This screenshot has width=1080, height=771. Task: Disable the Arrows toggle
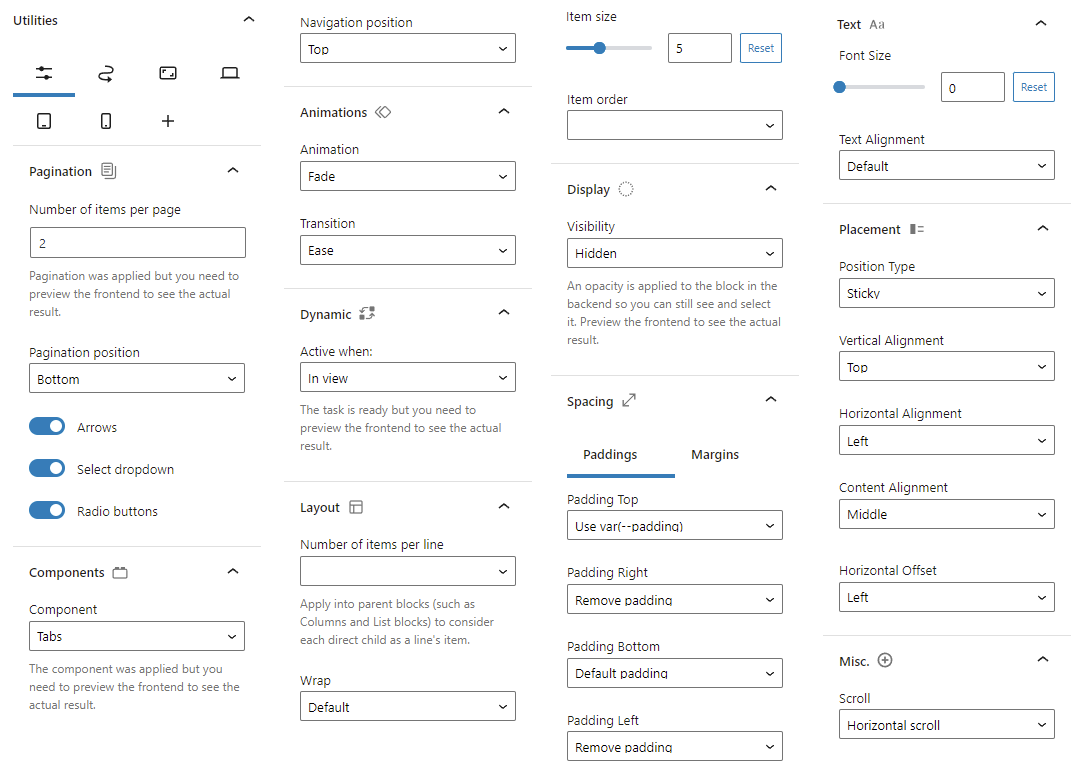click(x=47, y=427)
